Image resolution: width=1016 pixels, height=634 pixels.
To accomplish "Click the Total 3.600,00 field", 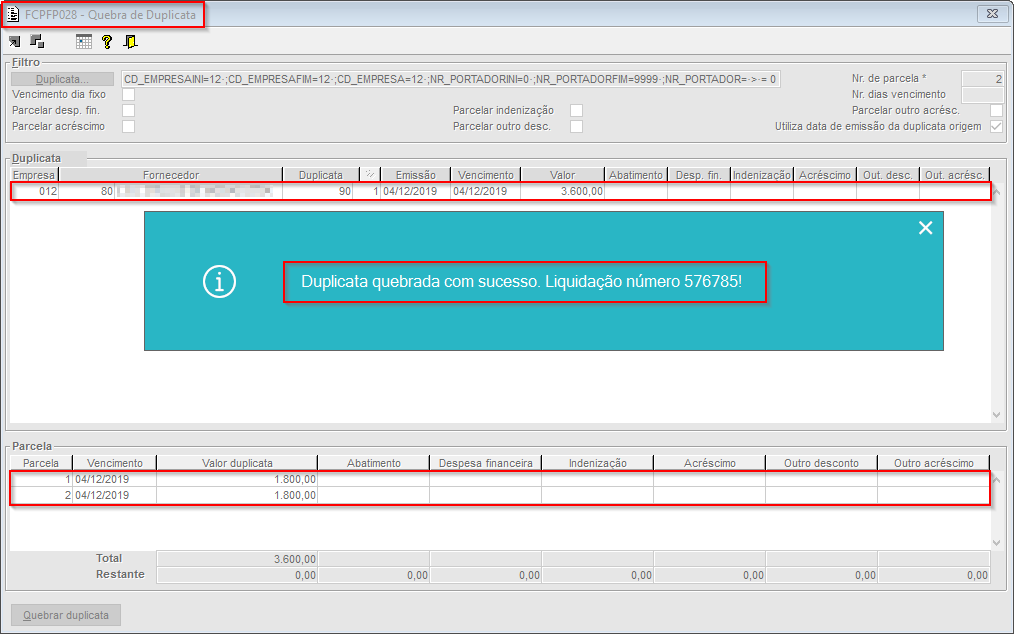I will point(237,559).
